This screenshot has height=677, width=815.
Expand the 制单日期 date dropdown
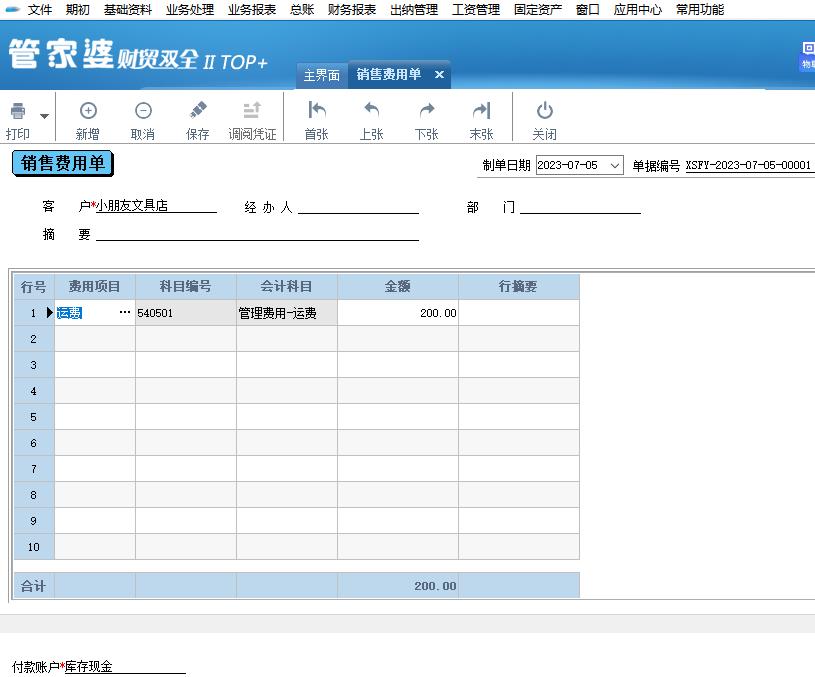coord(614,166)
